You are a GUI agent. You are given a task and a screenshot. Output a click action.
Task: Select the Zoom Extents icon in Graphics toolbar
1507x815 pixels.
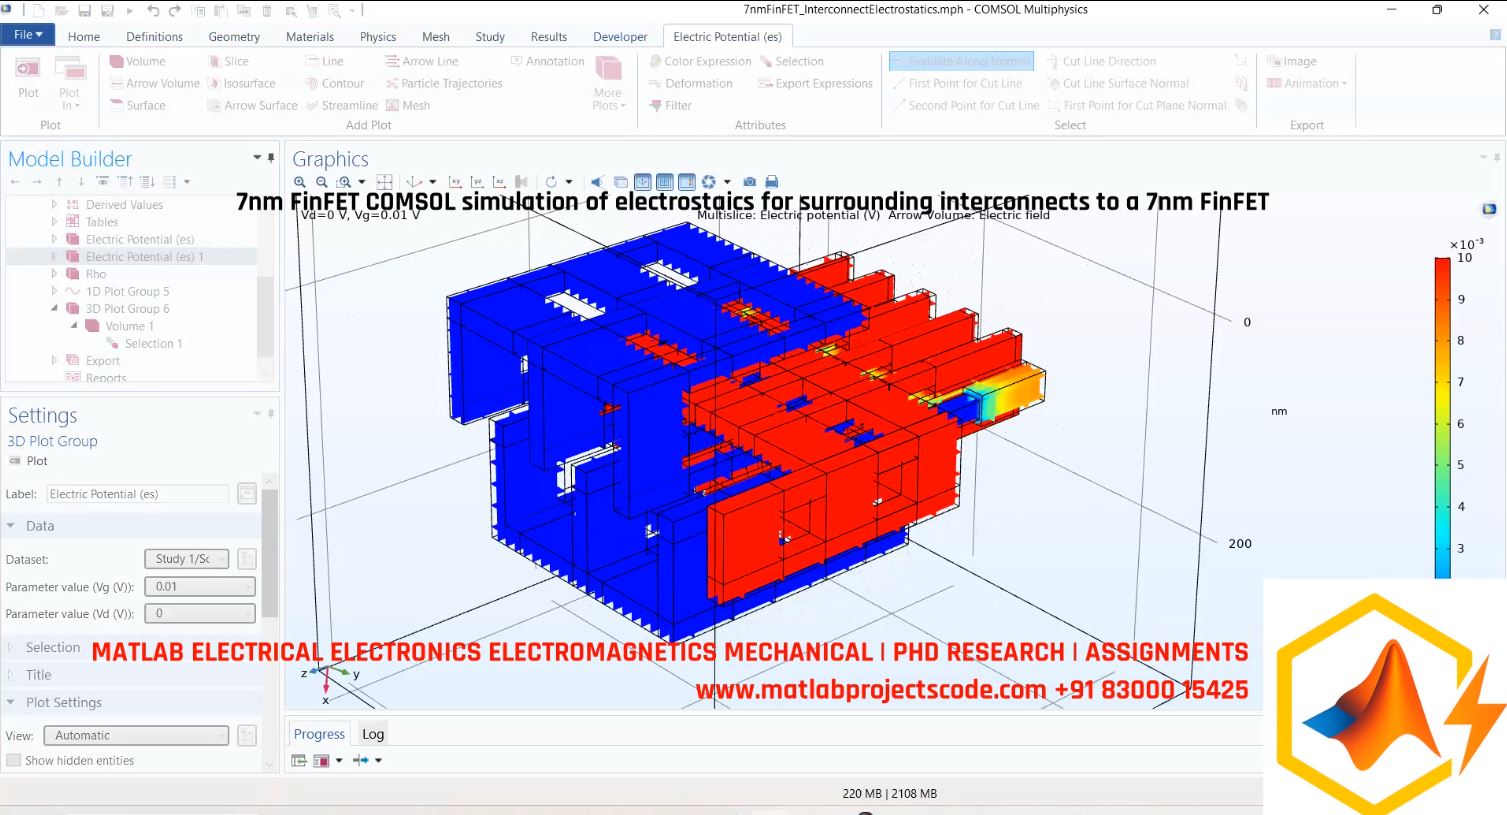(384, 181)
